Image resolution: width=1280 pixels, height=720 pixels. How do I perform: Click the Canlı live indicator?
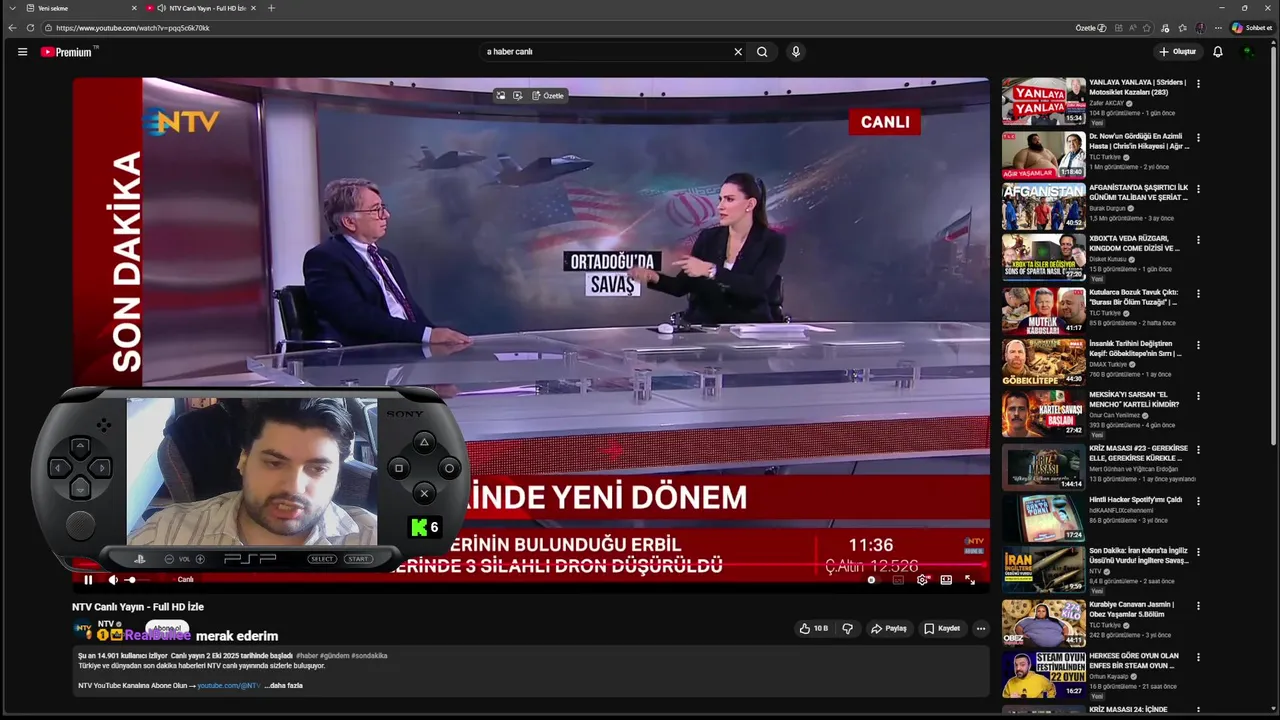point(186,579)
